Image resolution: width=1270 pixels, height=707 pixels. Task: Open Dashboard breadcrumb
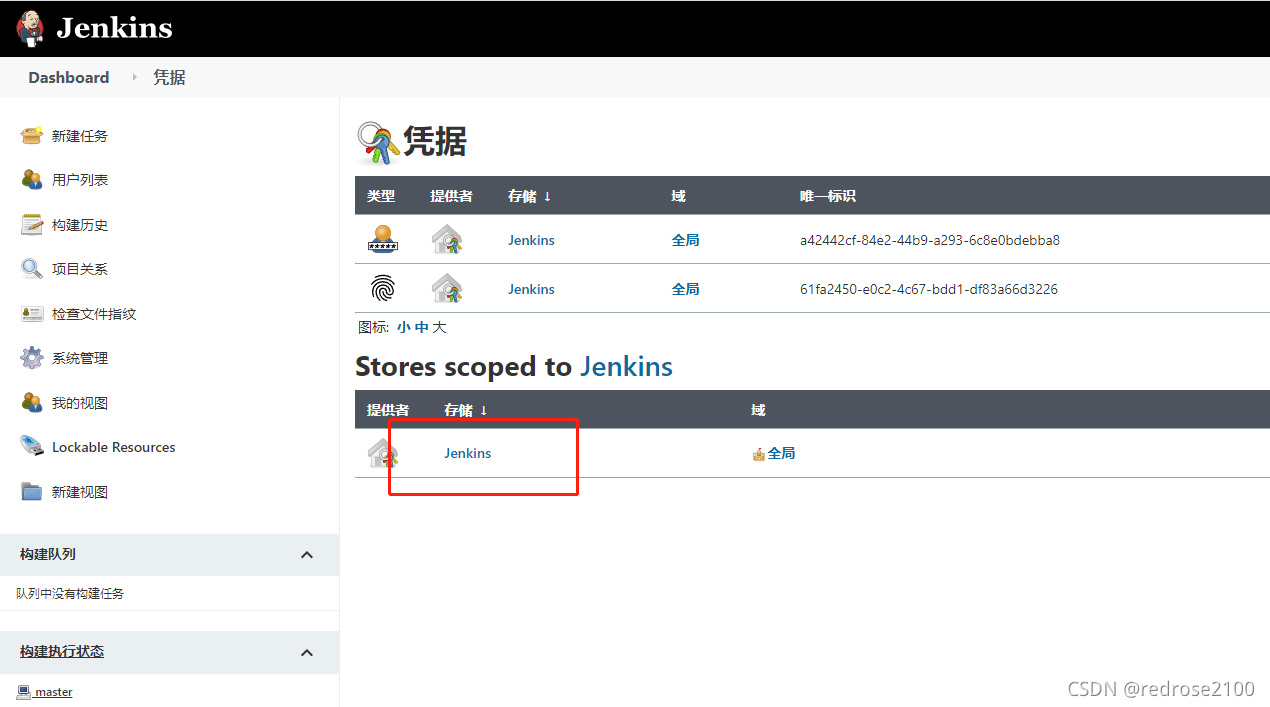coord(69,77)
